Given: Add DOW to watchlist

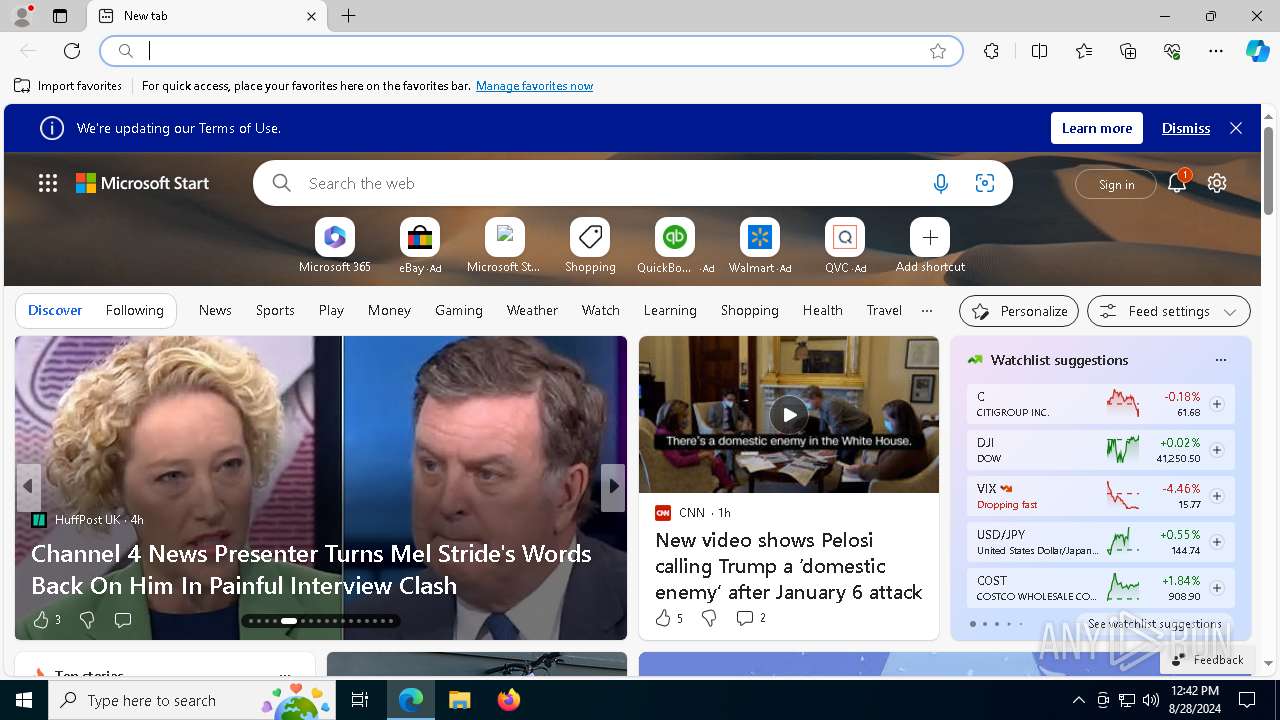Looking at the screenshot, I should tap(1217, 450).
